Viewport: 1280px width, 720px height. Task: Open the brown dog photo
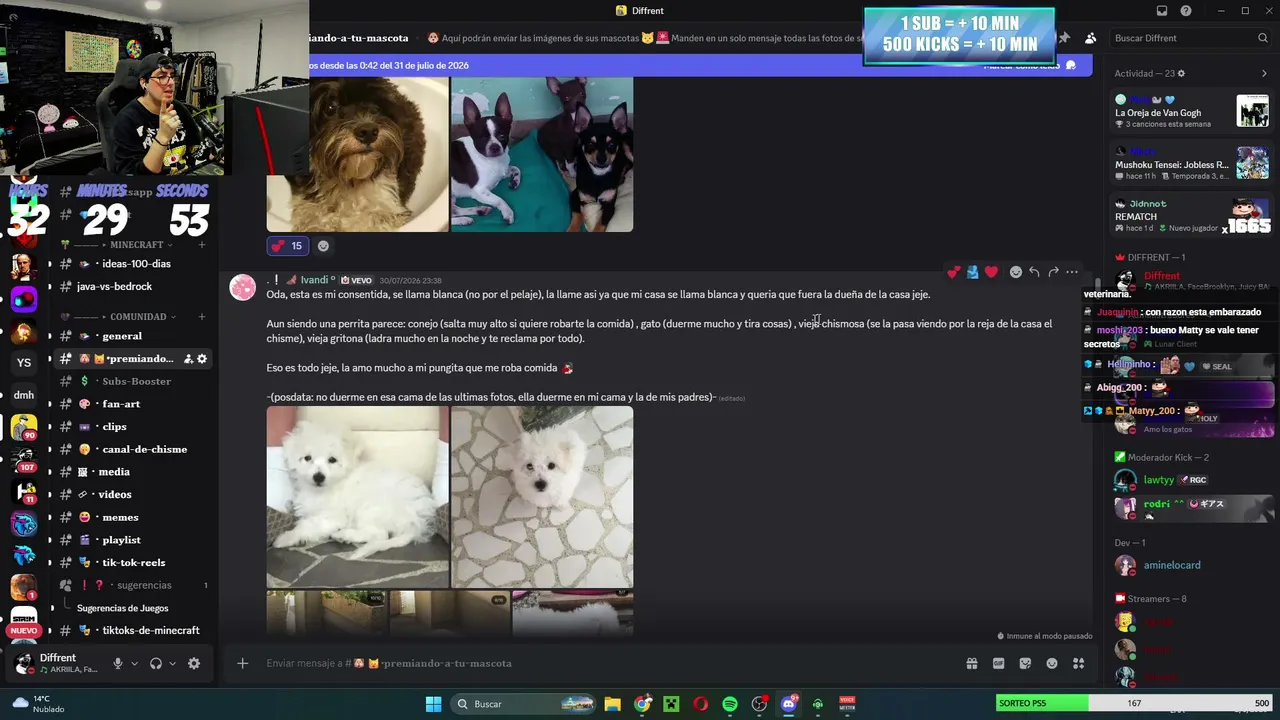(357, 155)
